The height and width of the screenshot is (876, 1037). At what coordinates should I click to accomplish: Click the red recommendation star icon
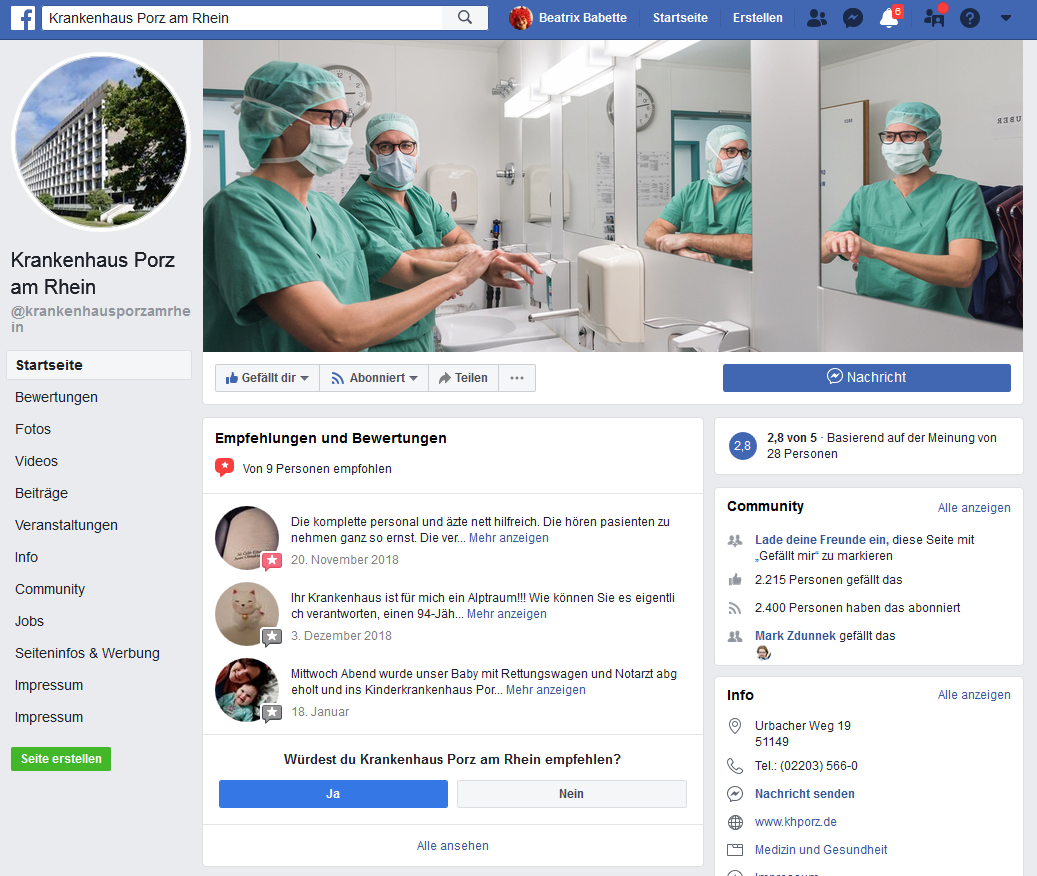(x=224, y=468)
